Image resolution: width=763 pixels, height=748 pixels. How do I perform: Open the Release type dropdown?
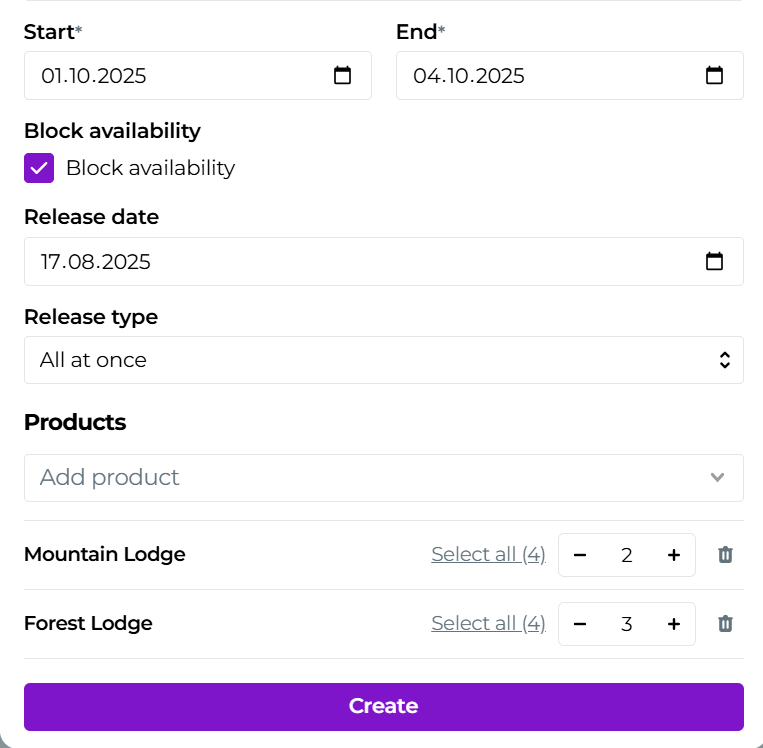pos(383,360)
